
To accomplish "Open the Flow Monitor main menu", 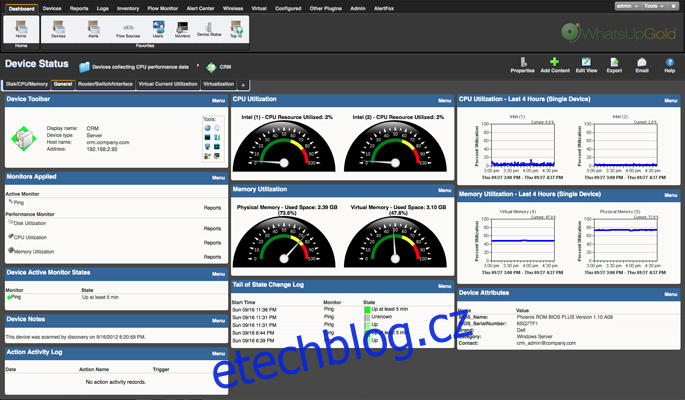I will 163,8.
